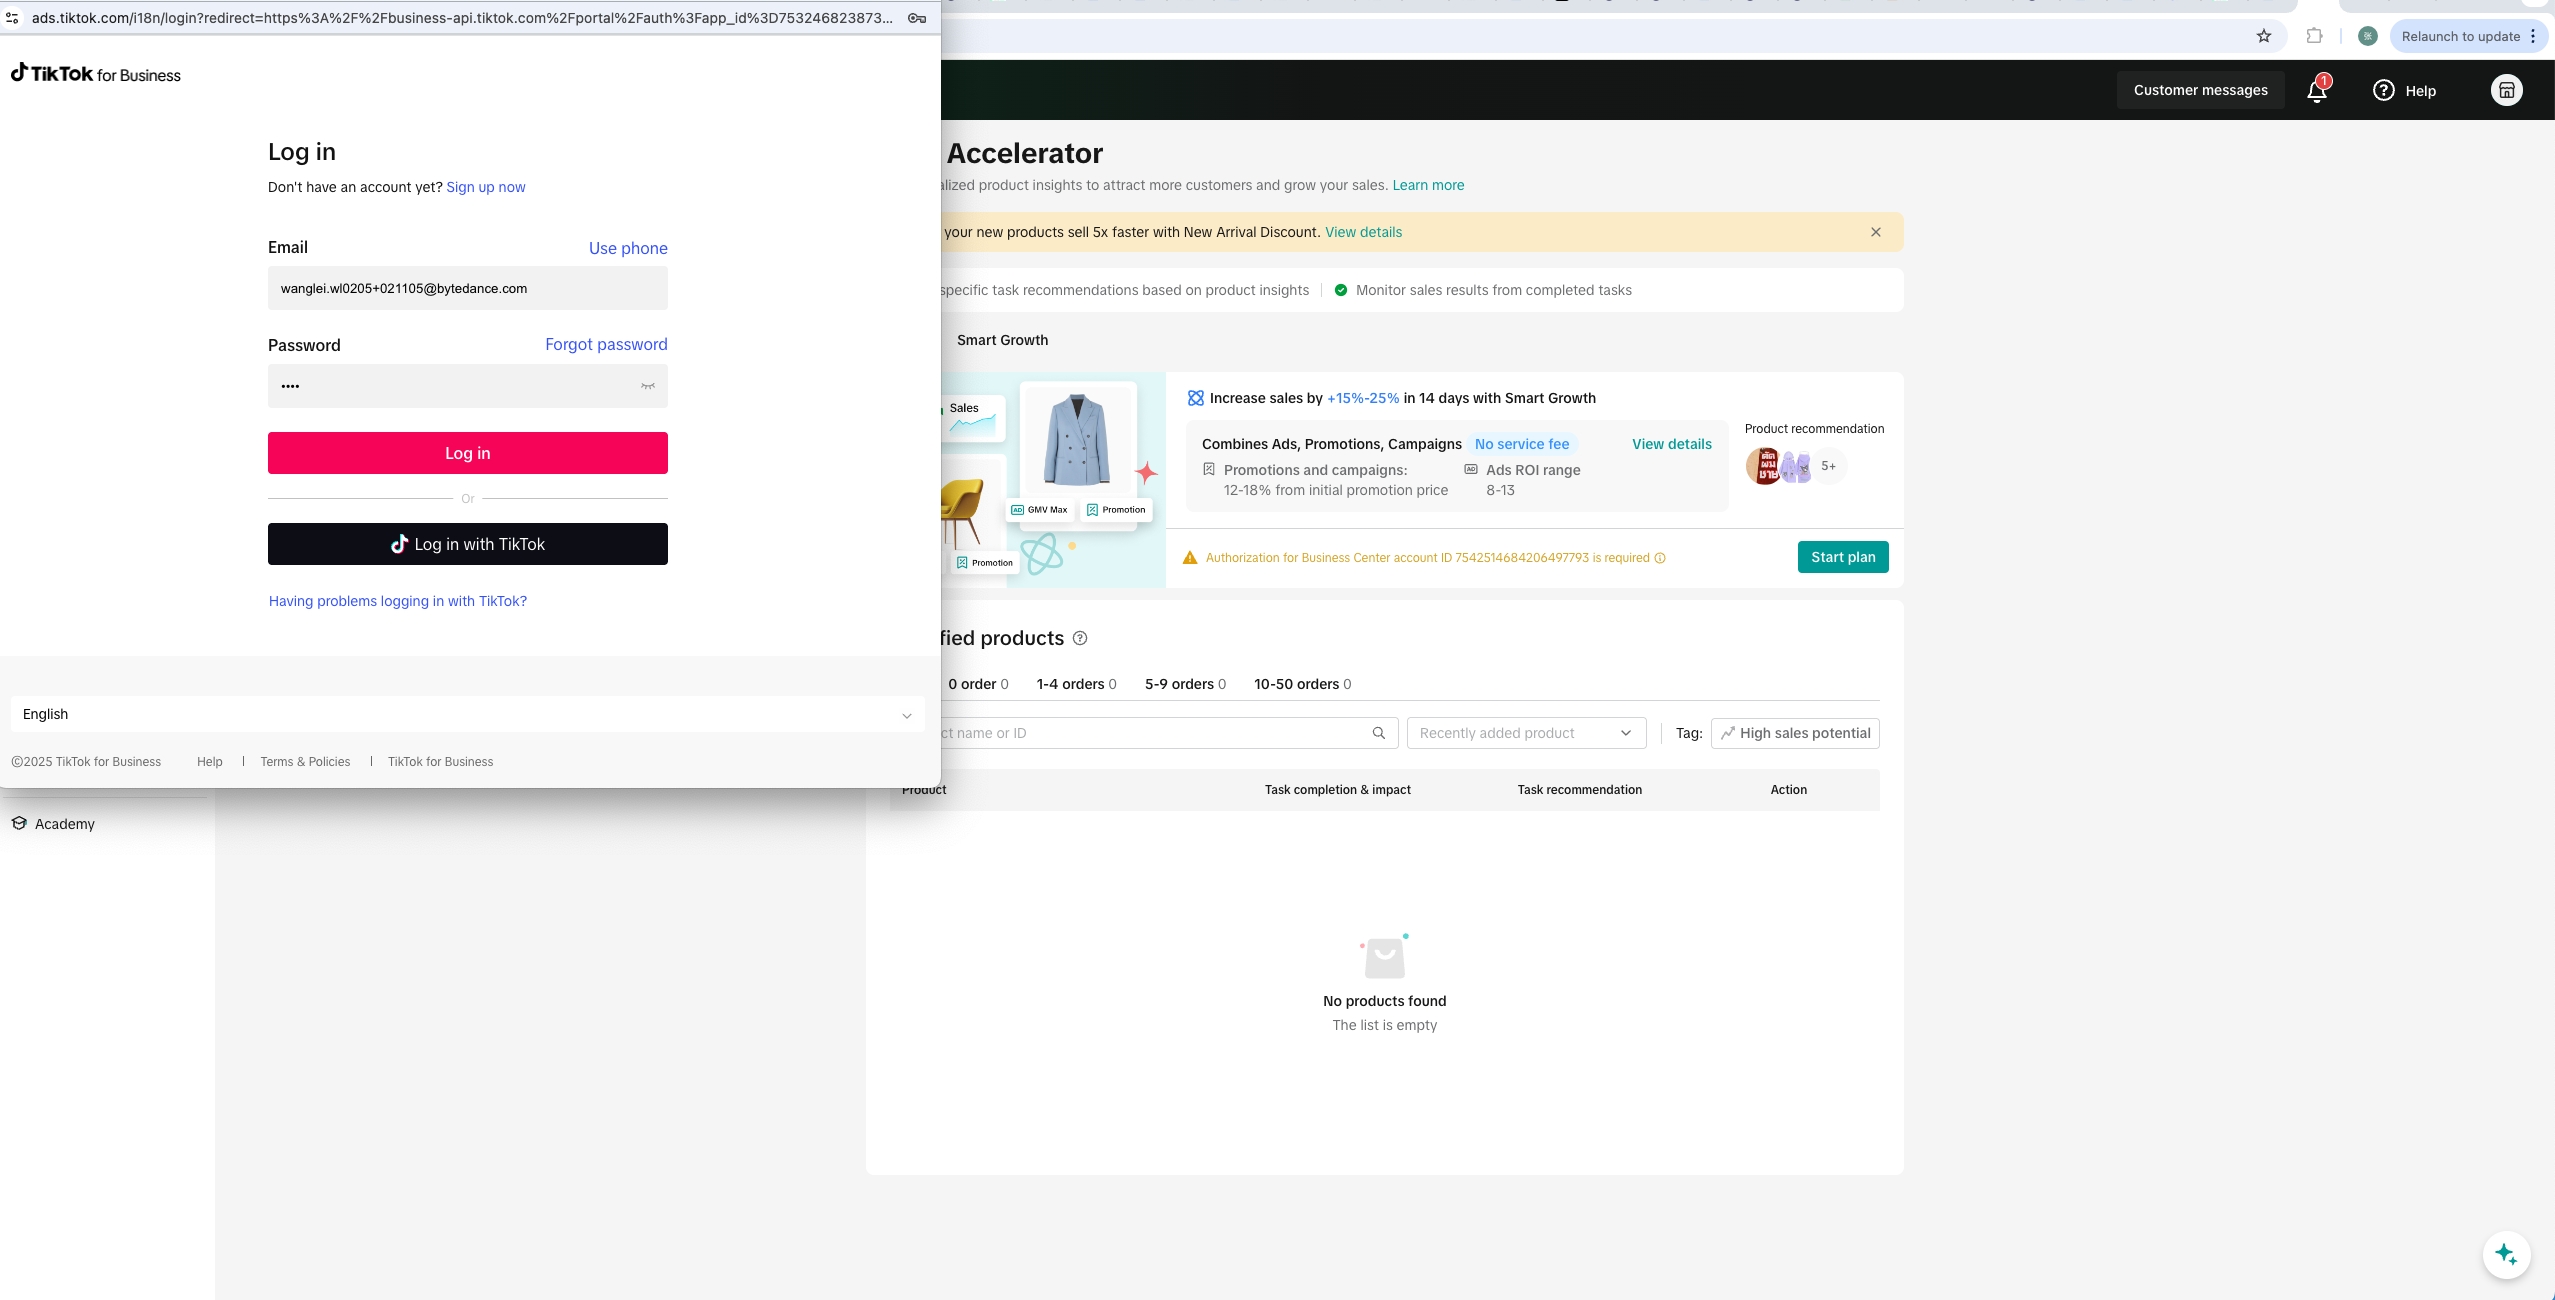Click the Start plan button

[1842, 557]
